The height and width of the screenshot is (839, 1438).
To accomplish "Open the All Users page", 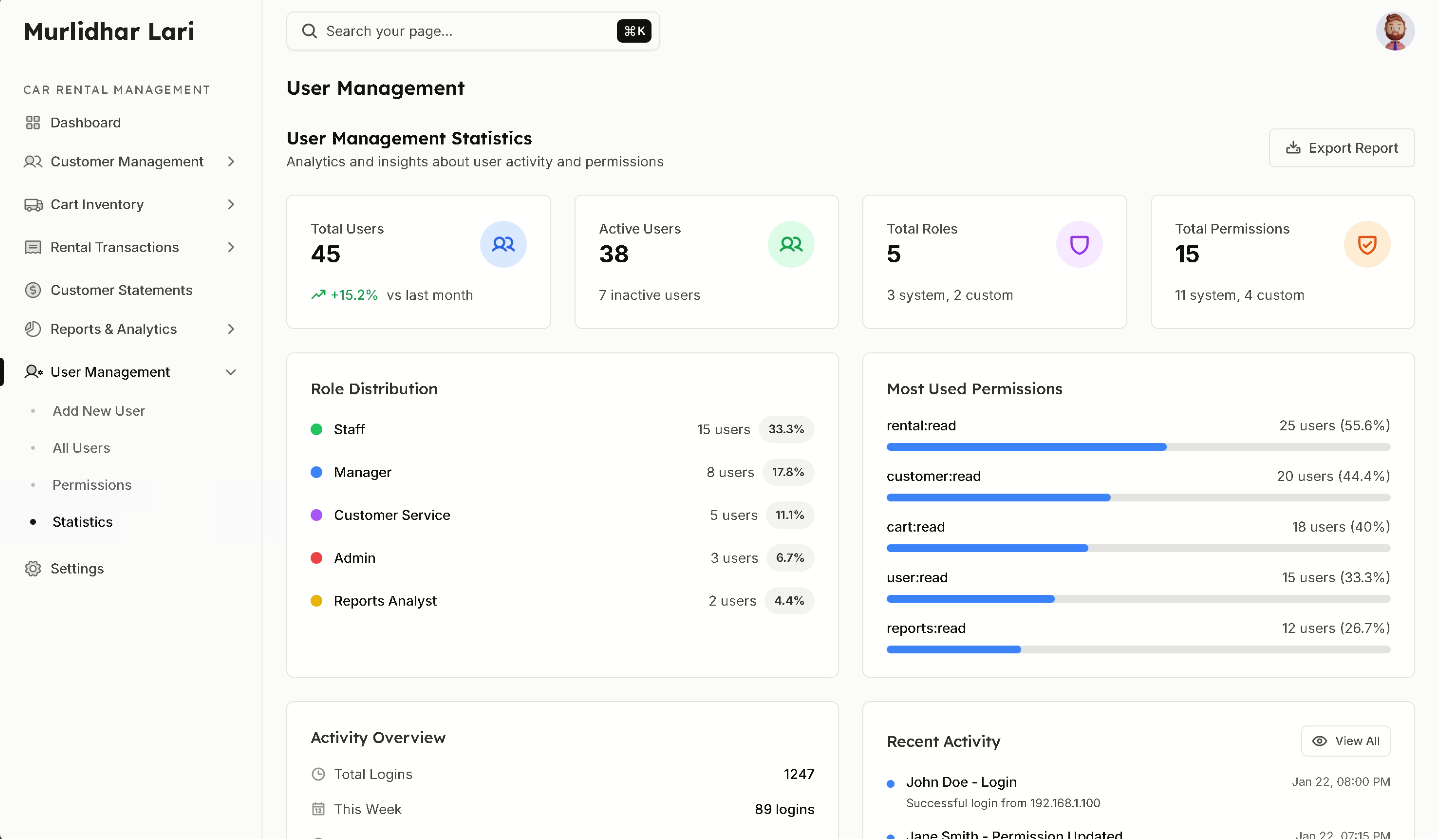I will coord(81,448).
